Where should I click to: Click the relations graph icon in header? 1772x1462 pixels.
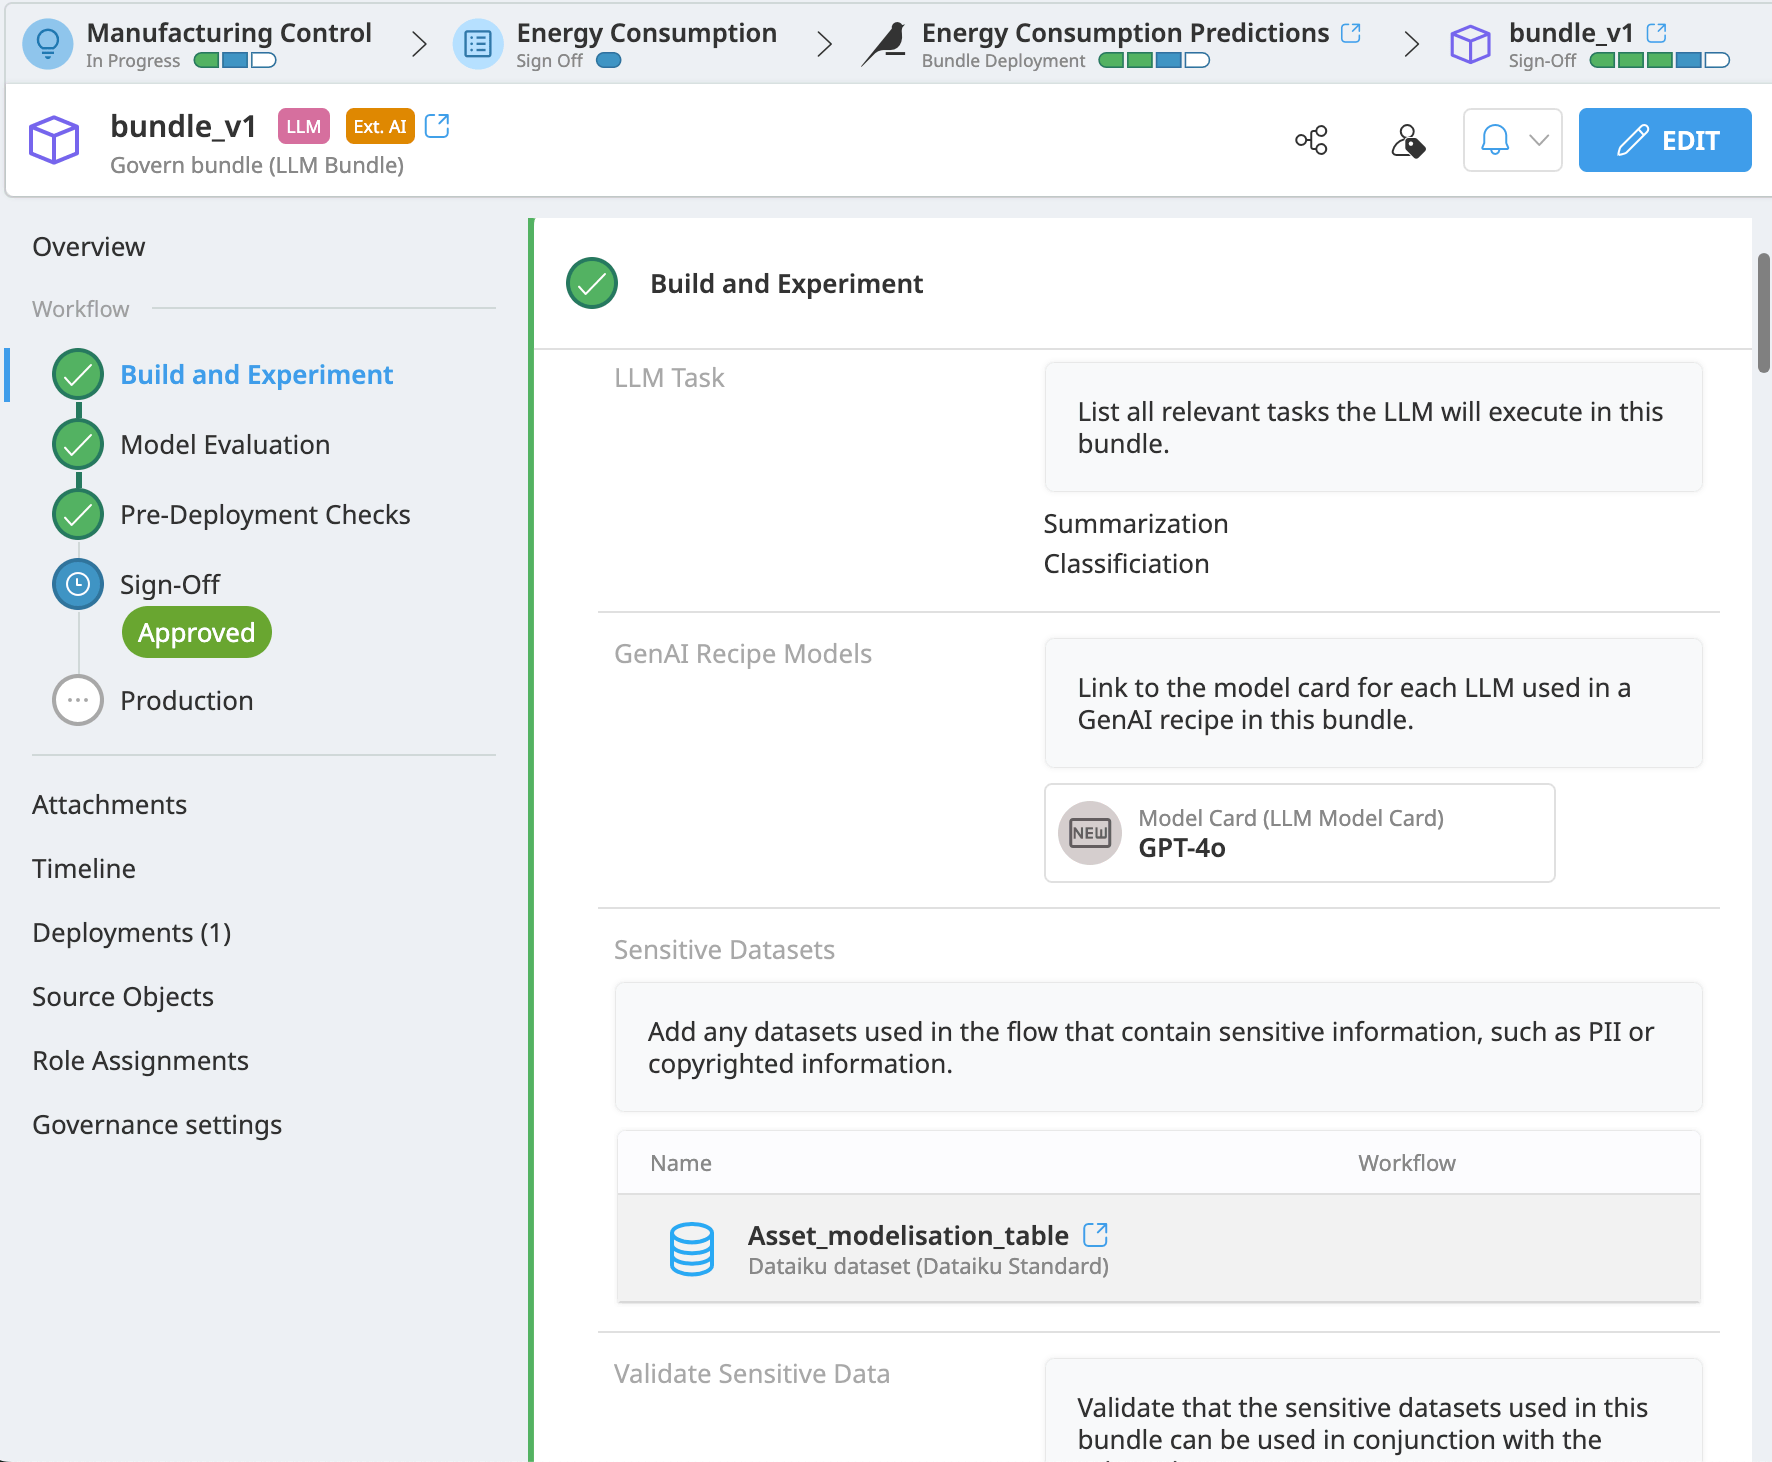[x=1311, y=140]
